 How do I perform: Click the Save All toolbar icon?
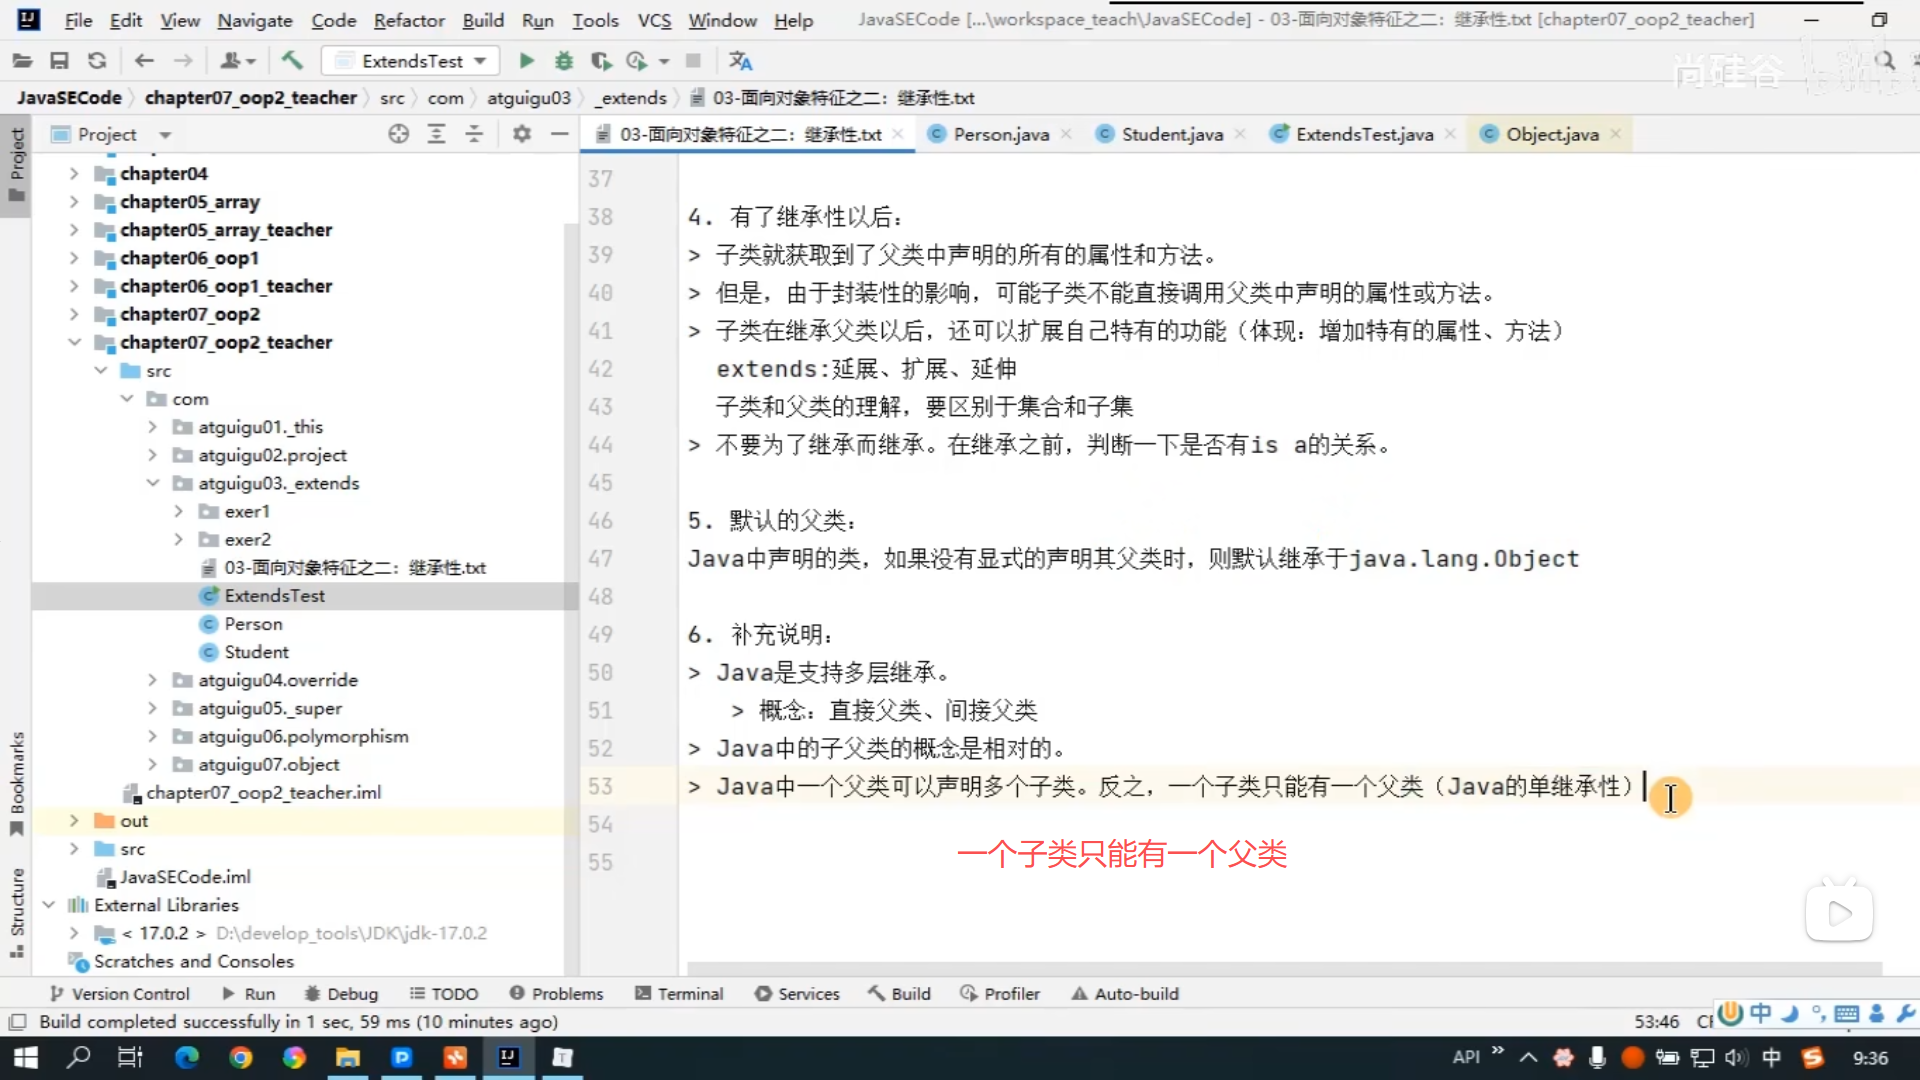(x=59, y=61)
